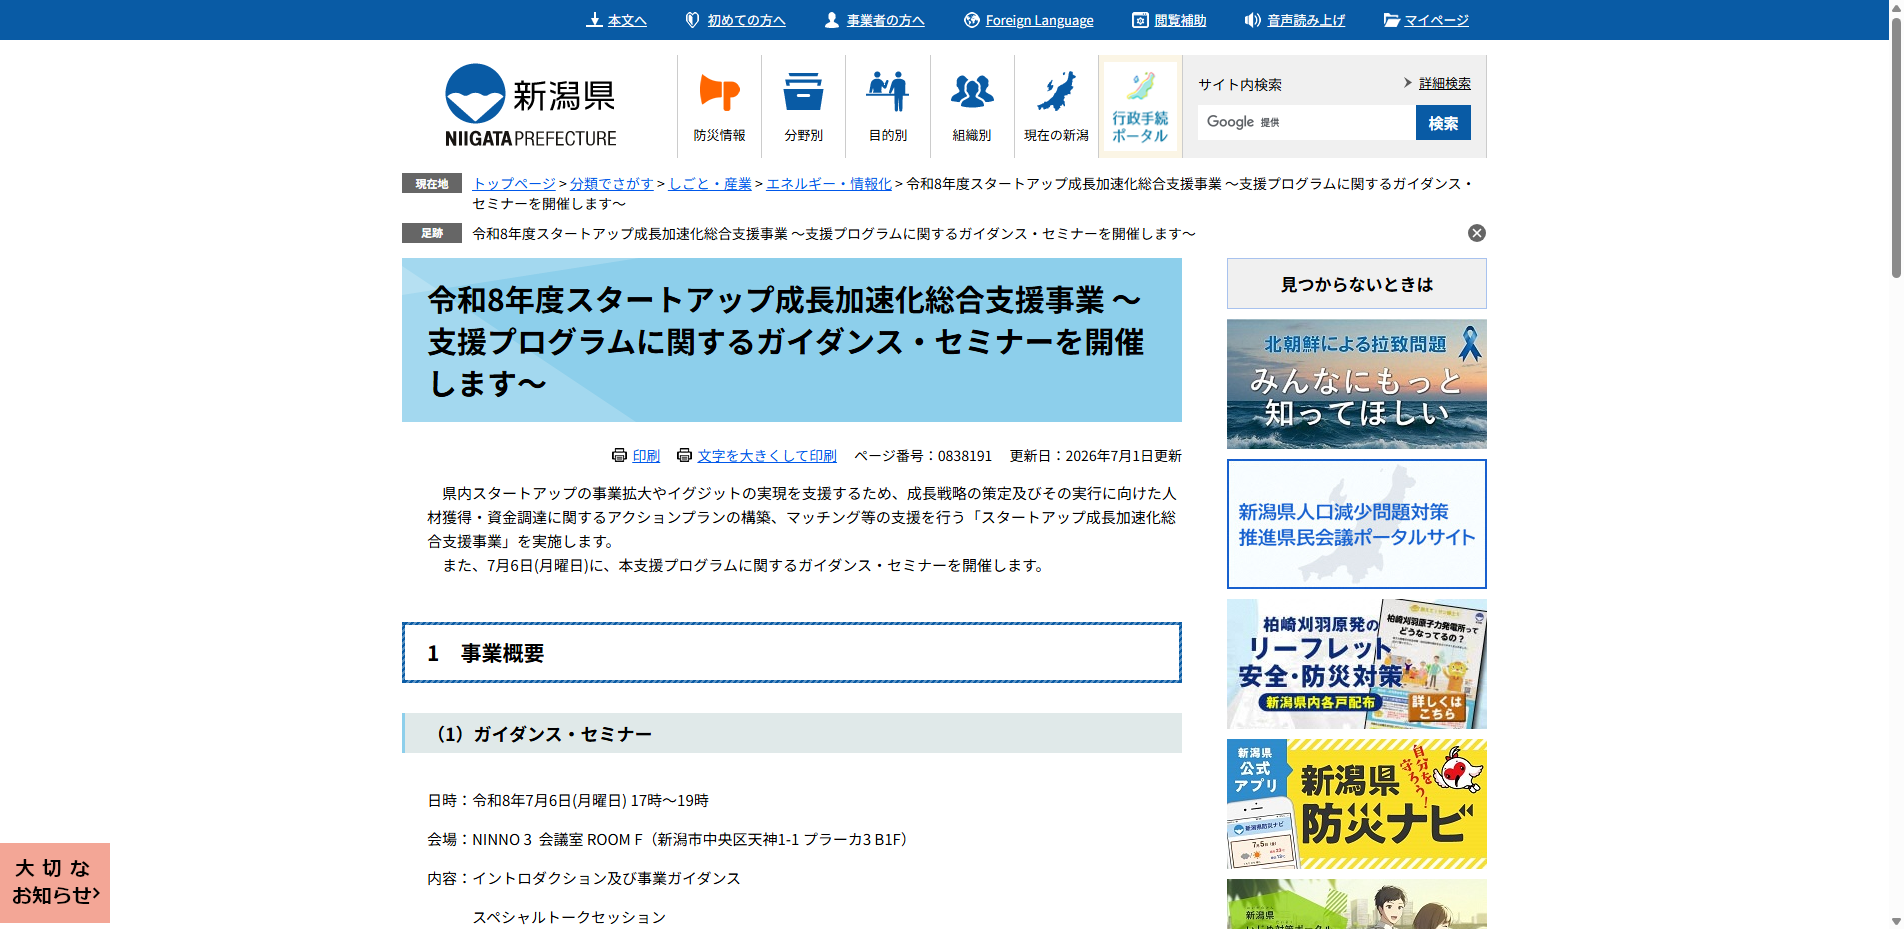Go to トップページ breadcrumb link
The image size is (1904, 929).
coord(514,184)
